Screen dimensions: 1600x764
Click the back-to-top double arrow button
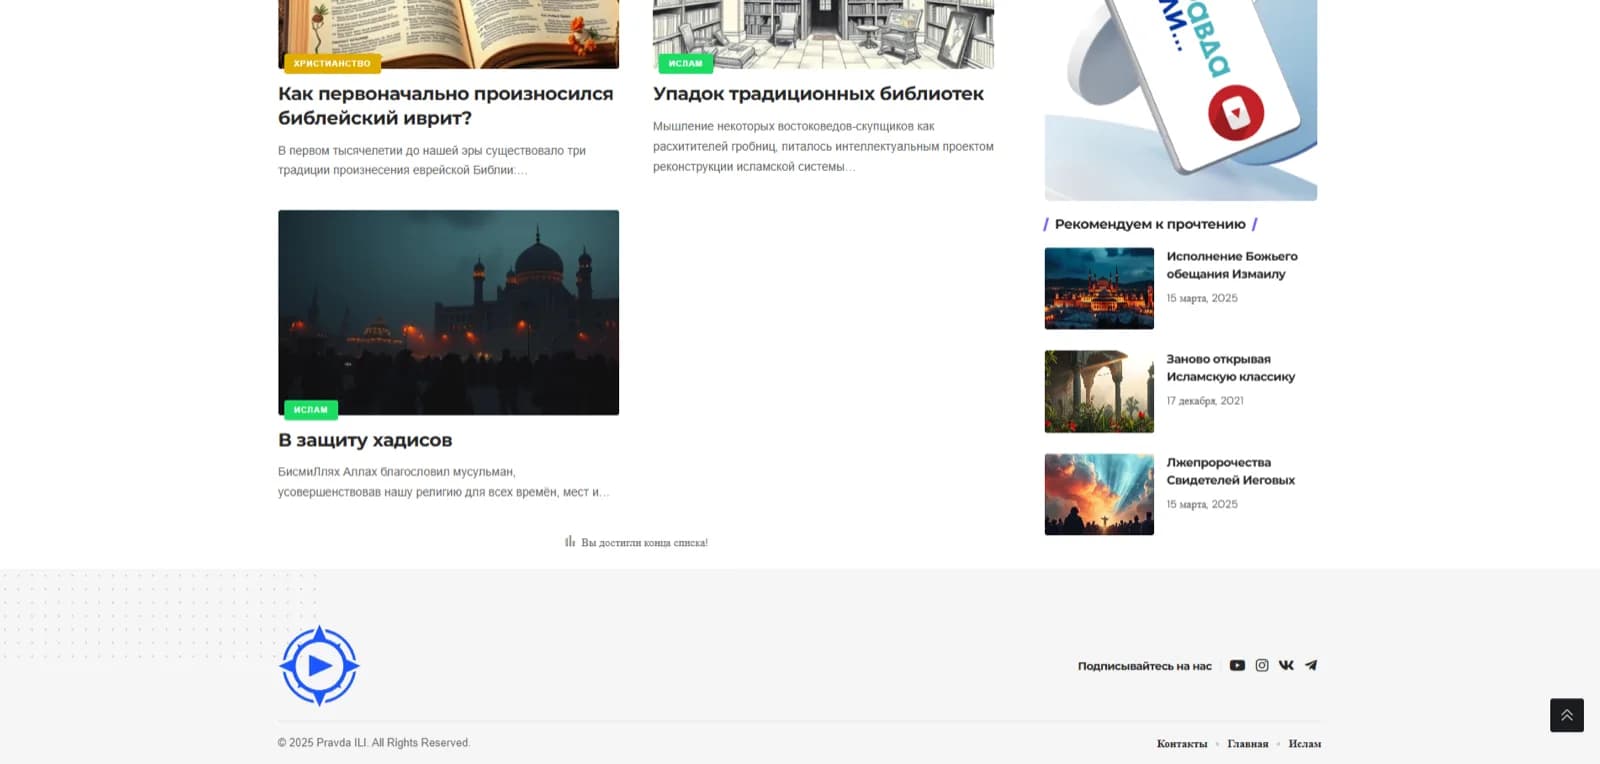pos(1567,715)
